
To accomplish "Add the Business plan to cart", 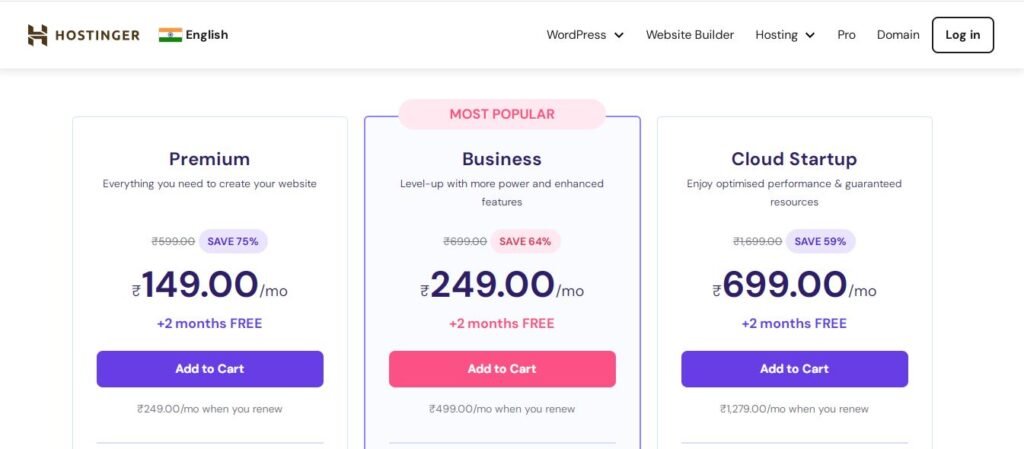I will click(x=502, y=369).
